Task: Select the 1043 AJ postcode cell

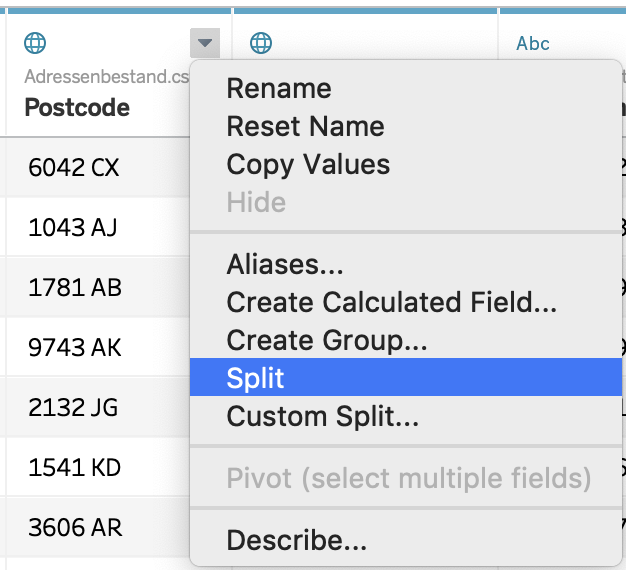Action: pyautogui.click(x=73, y=227)
